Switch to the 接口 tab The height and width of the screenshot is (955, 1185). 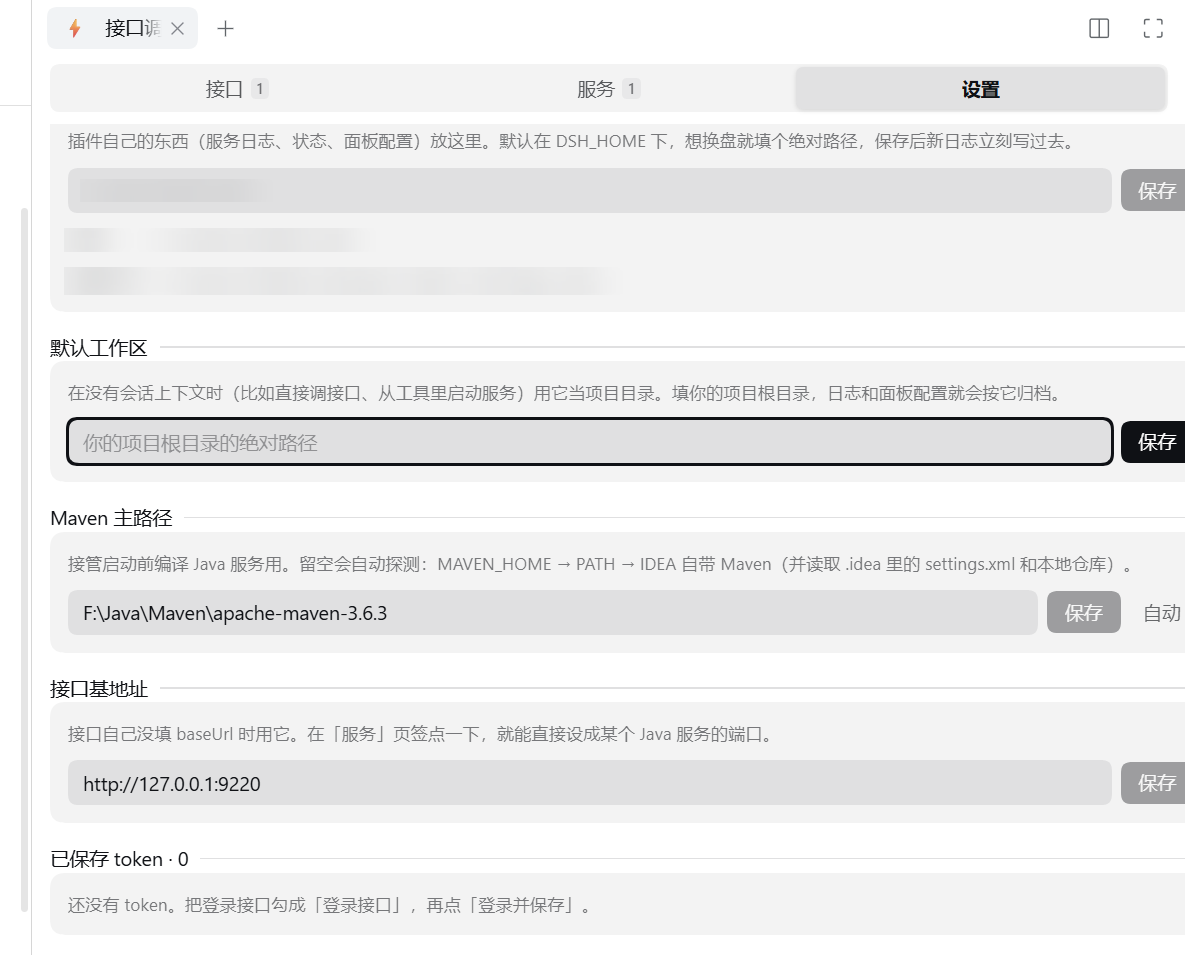pyautogui.click(x=237, y=89)
